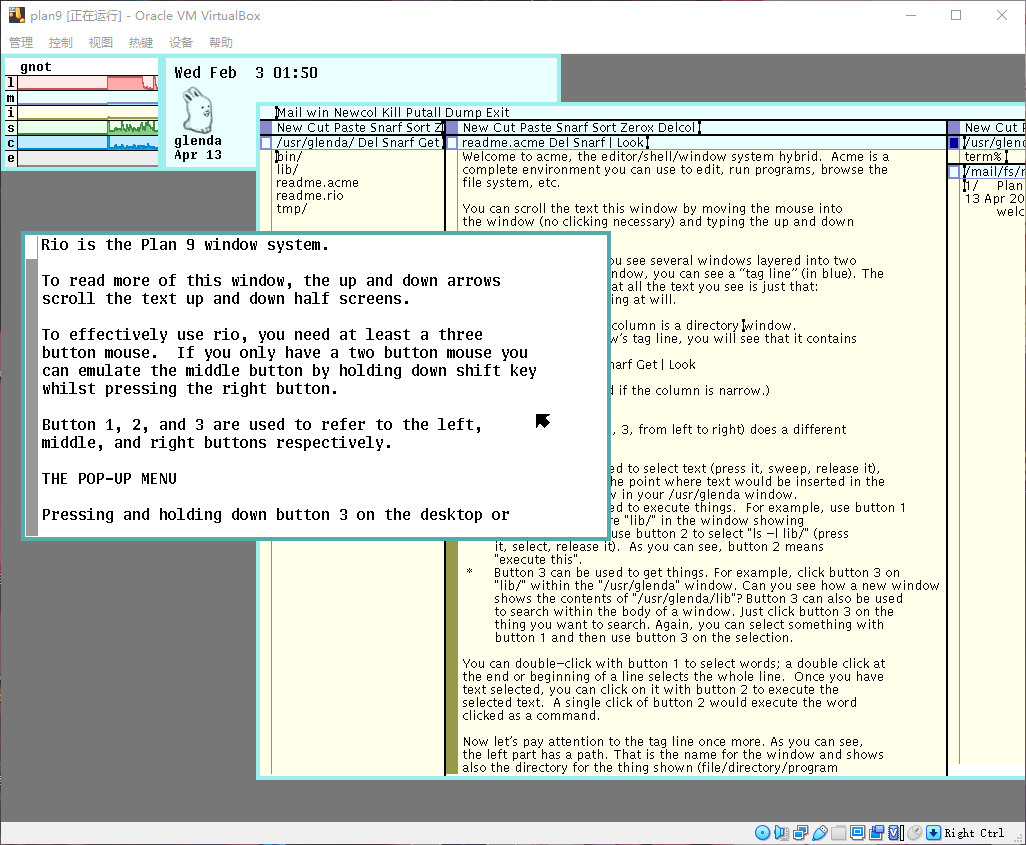Click the shared folders status icon
This screenshot has width=1026, height=845.
click(x=839, y=833)
